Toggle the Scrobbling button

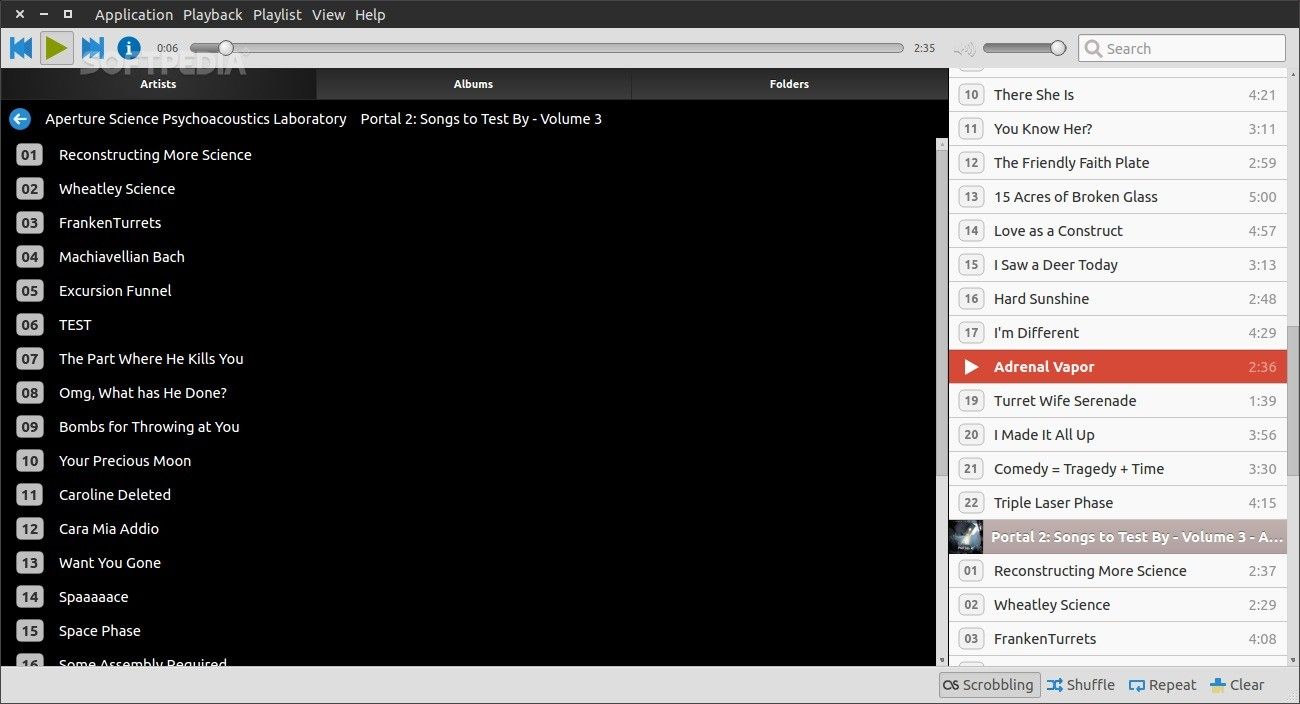[989, 685]
